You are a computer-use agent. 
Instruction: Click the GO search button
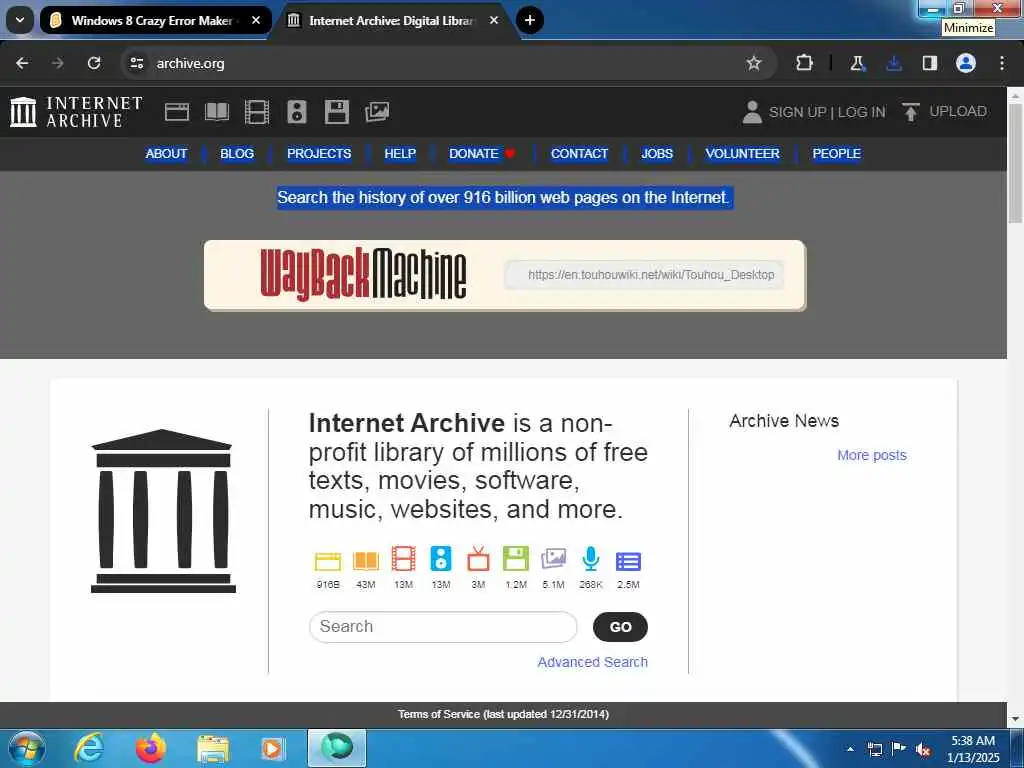coord(620,627)
